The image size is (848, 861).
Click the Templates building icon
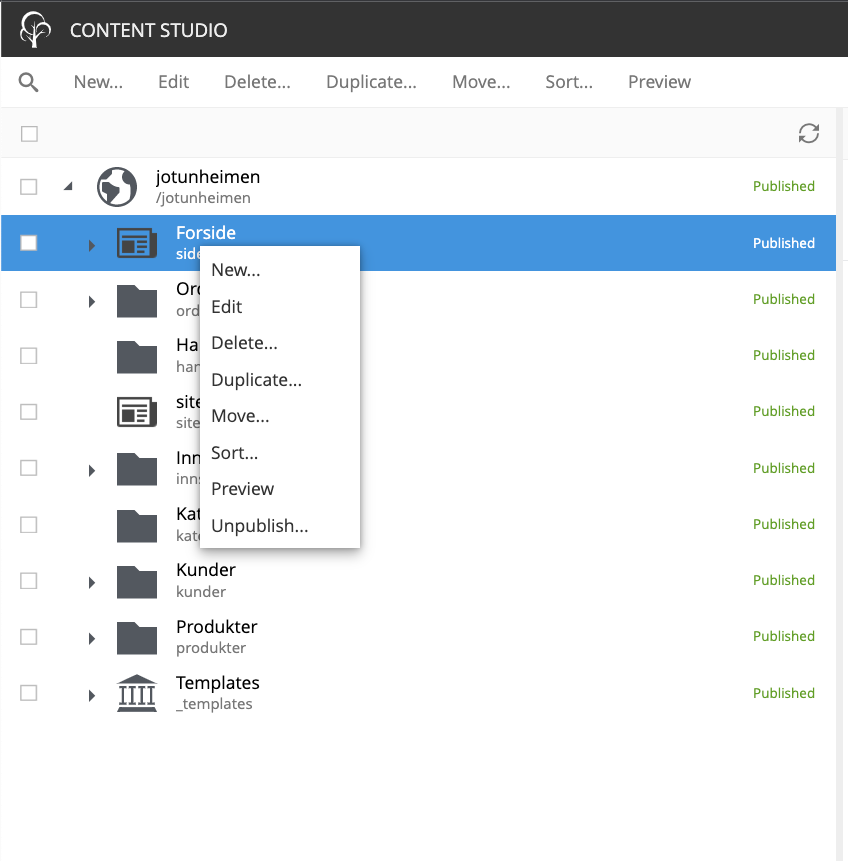pos(137,693)
